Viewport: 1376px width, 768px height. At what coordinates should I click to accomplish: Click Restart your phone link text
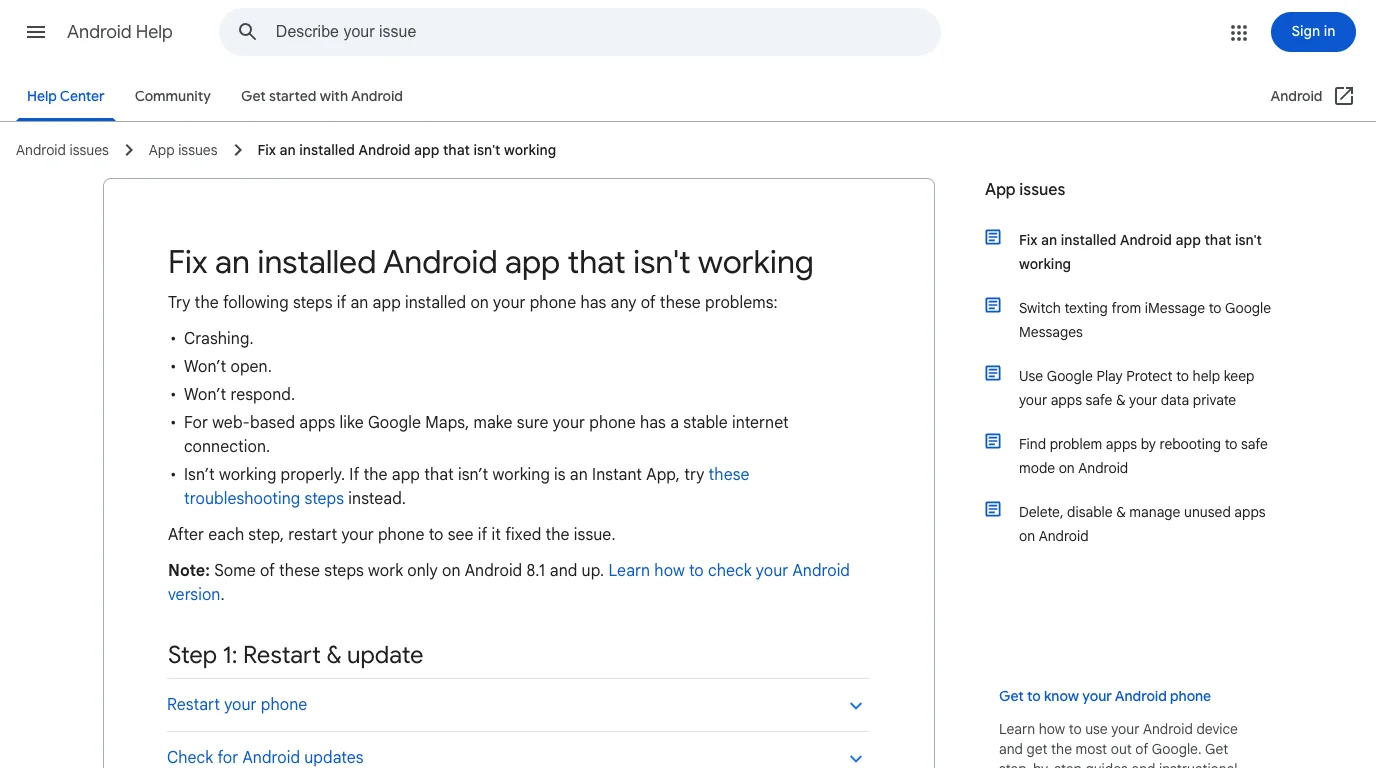237,704
